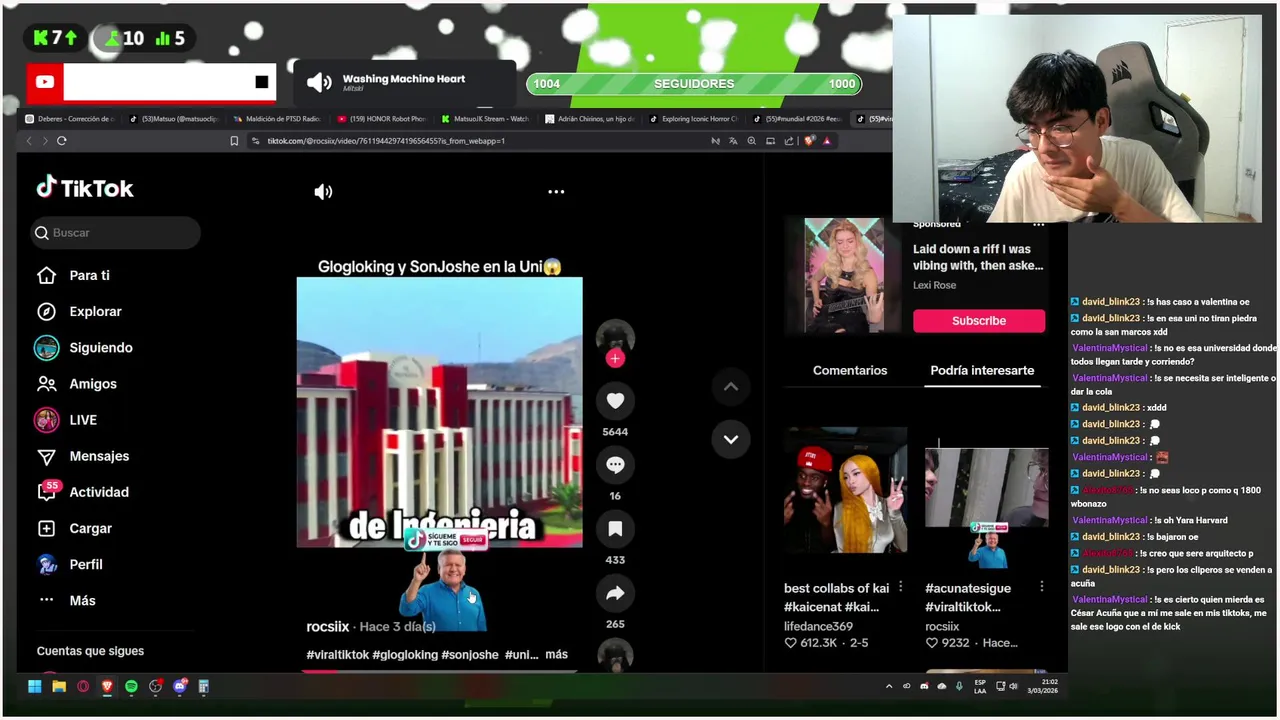Go to next video arrow
Viewport: 1280px width, 720px height.
[x=731, y=439]
